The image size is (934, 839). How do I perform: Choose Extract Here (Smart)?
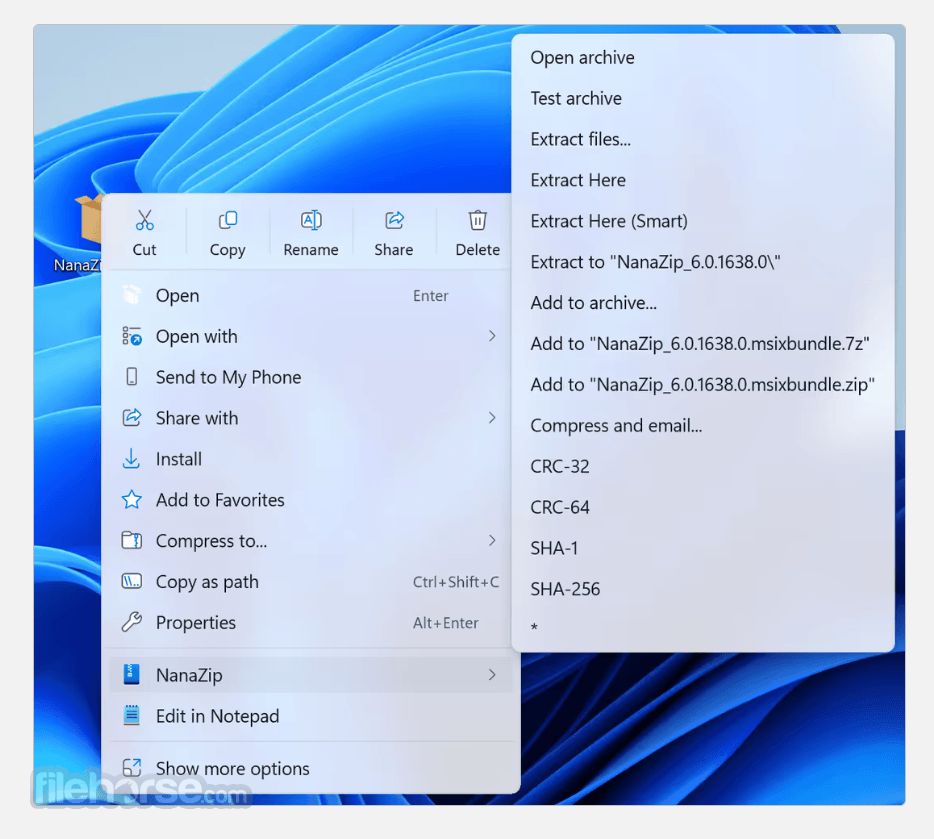[x=703, y=221]
